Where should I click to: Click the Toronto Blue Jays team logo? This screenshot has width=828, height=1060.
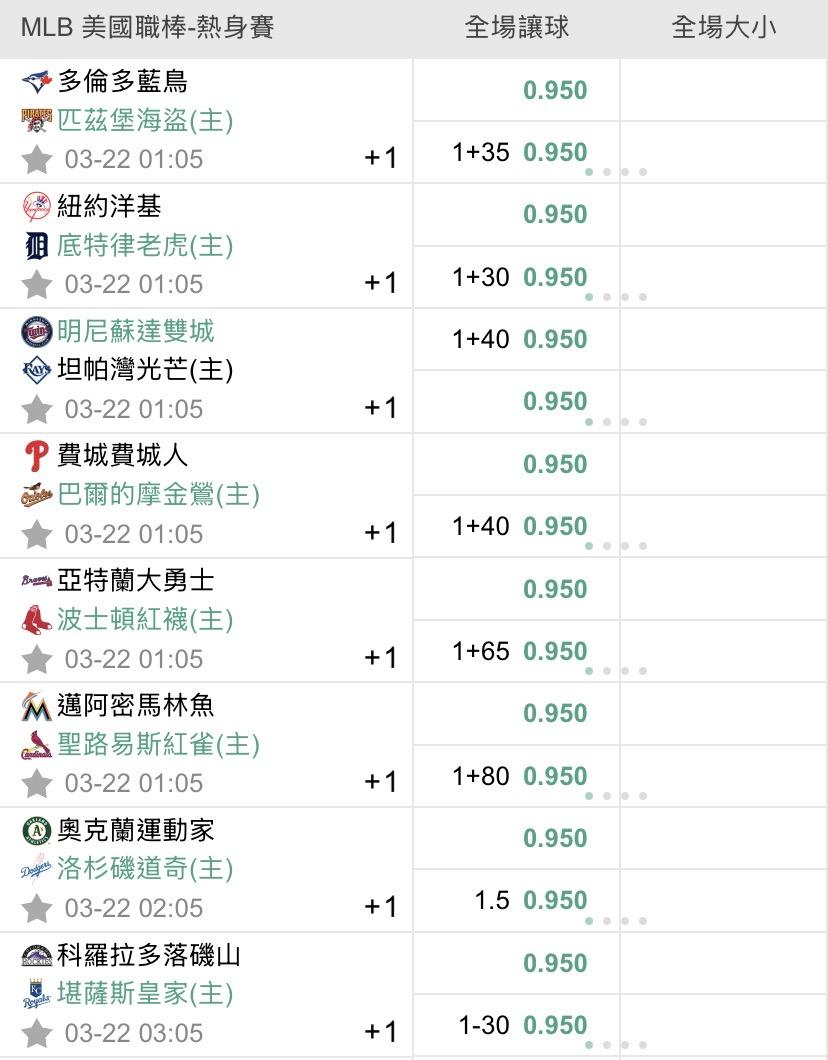[36, 81]
